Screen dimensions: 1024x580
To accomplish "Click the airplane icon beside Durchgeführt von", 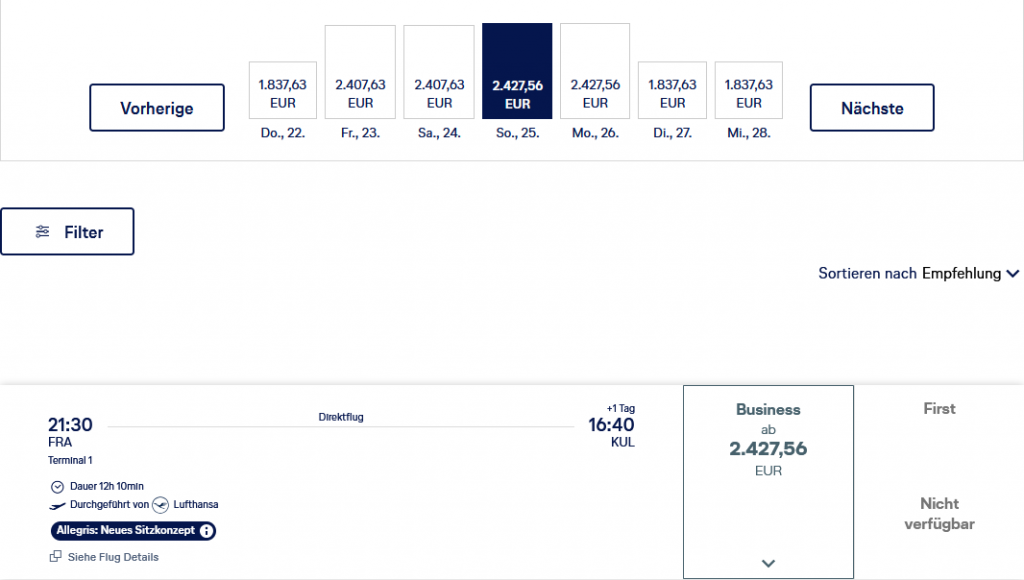I will [57, 505].
